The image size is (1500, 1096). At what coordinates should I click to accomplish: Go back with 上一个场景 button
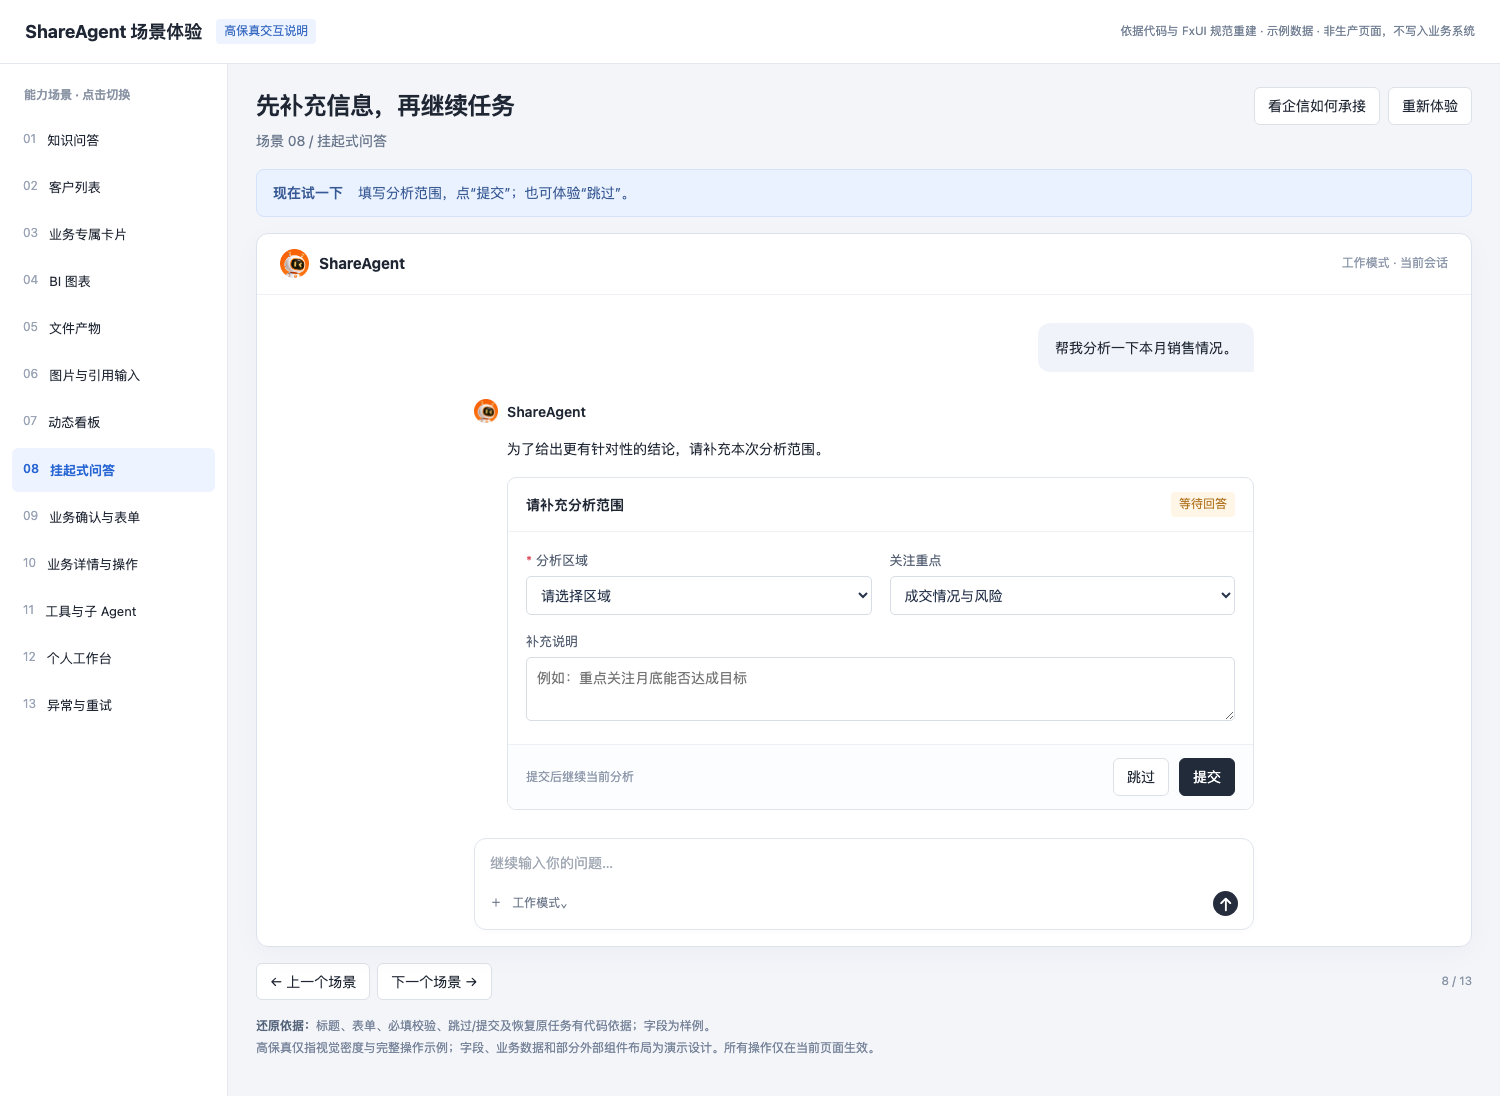(x=313, y=982)
